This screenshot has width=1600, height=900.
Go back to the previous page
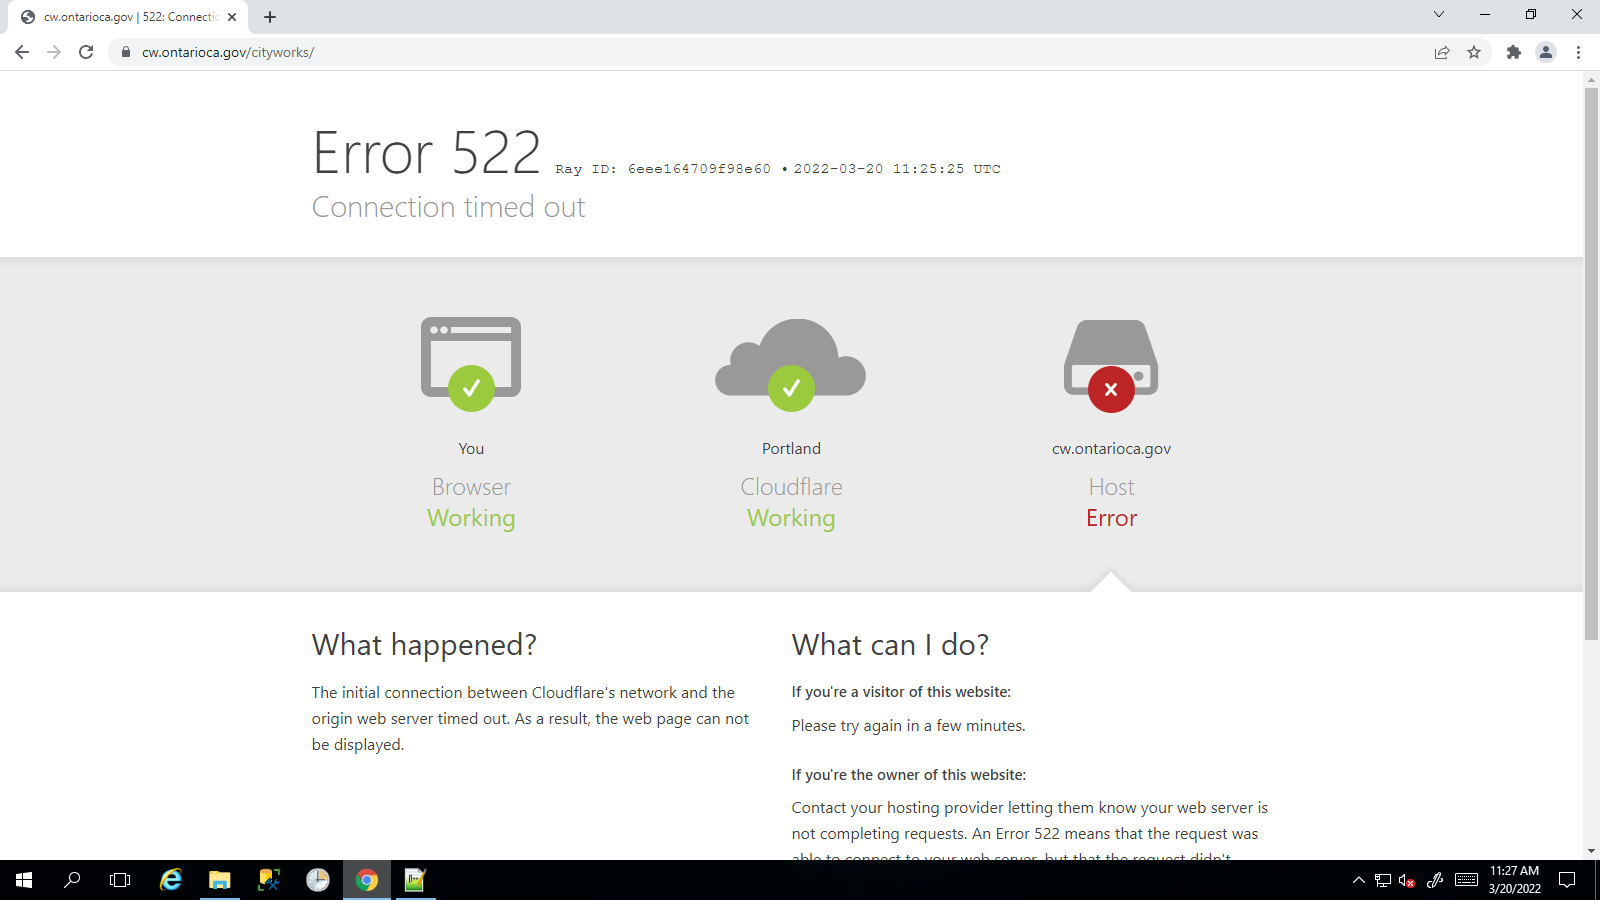pos(22,52)
